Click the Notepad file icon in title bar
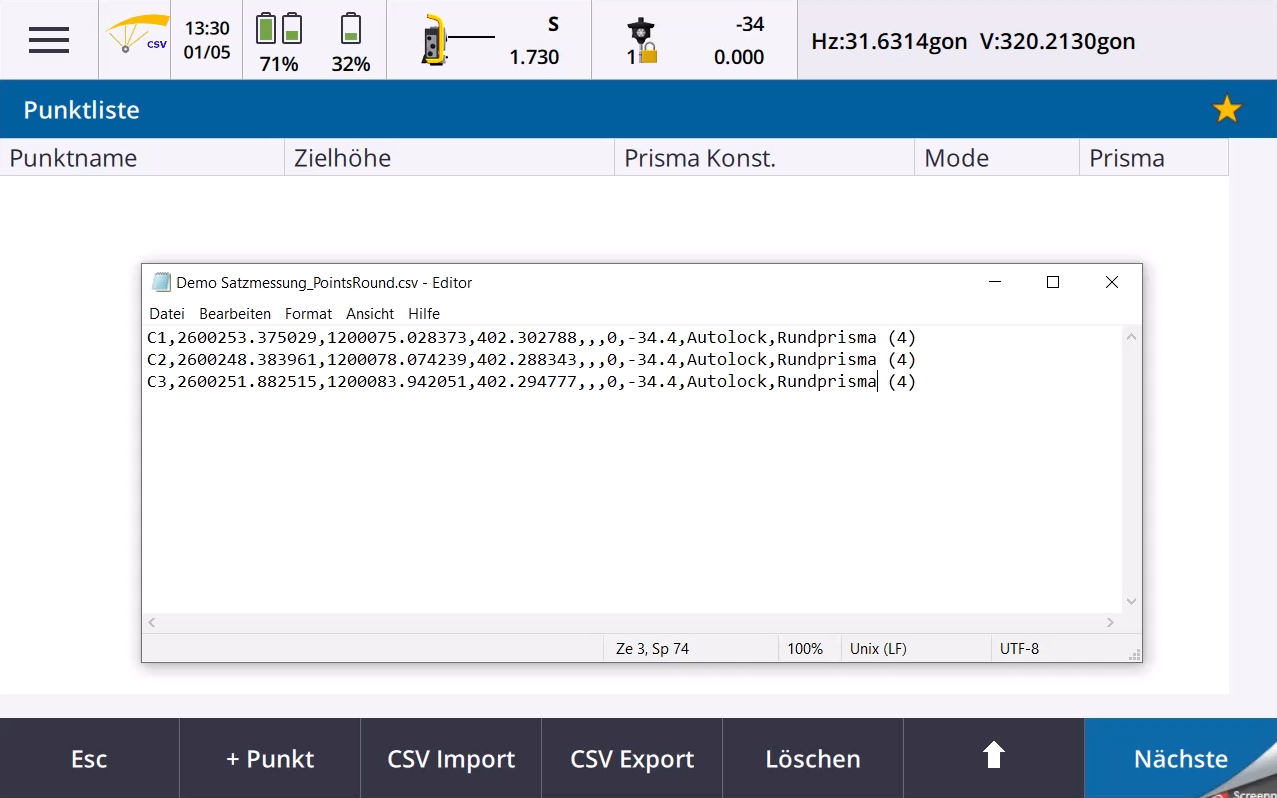Screen dimensions: 1277x798 (161, 283)
